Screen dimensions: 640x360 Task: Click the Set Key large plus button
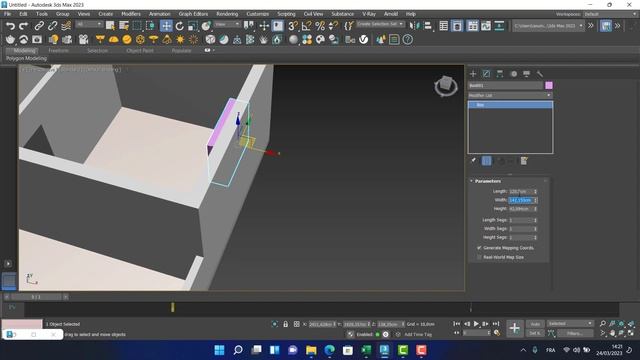pyautogui.click(x=515, y=328)
